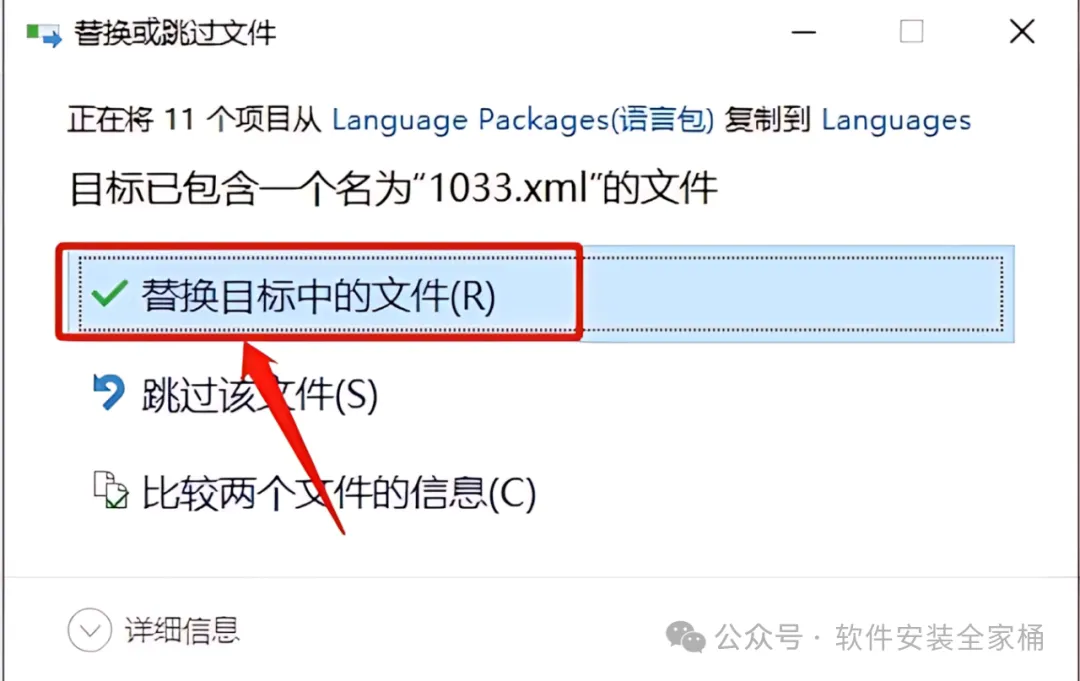Click the 软件安装全家桶 watermark text
Screen dimensions: 1080x681
click(939, 637)
